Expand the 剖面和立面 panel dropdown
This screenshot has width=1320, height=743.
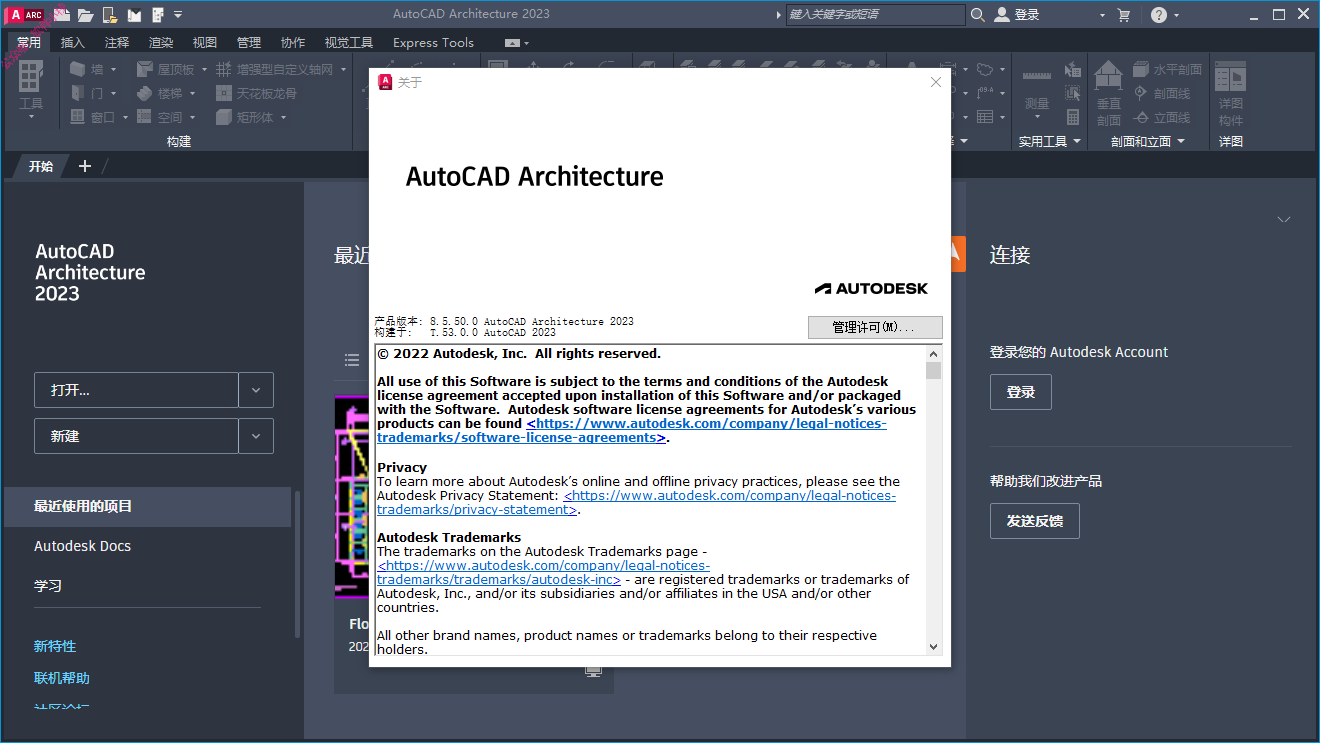click(x=1180, y=141)
